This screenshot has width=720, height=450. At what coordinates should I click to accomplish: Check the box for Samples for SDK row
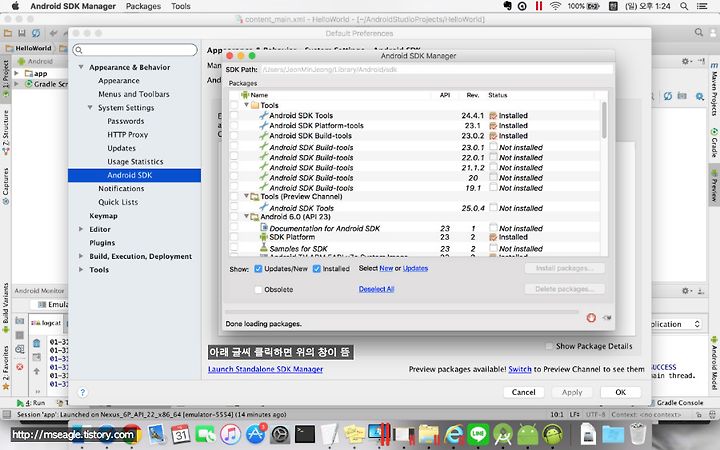234,248
